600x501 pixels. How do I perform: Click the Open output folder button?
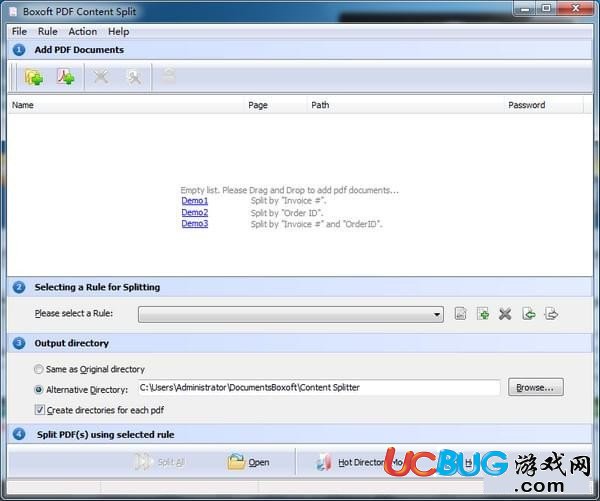(x=249, y=462)
